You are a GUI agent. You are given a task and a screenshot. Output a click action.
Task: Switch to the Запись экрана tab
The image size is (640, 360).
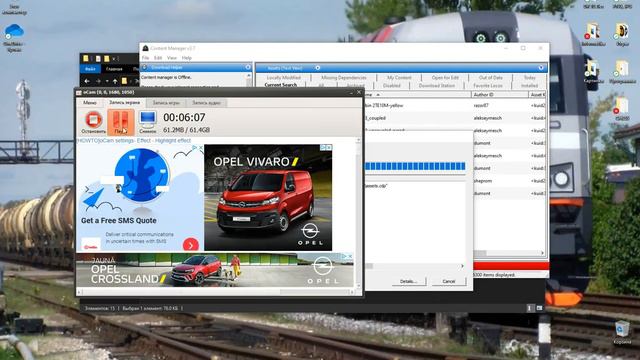click(x=124, y=102)
